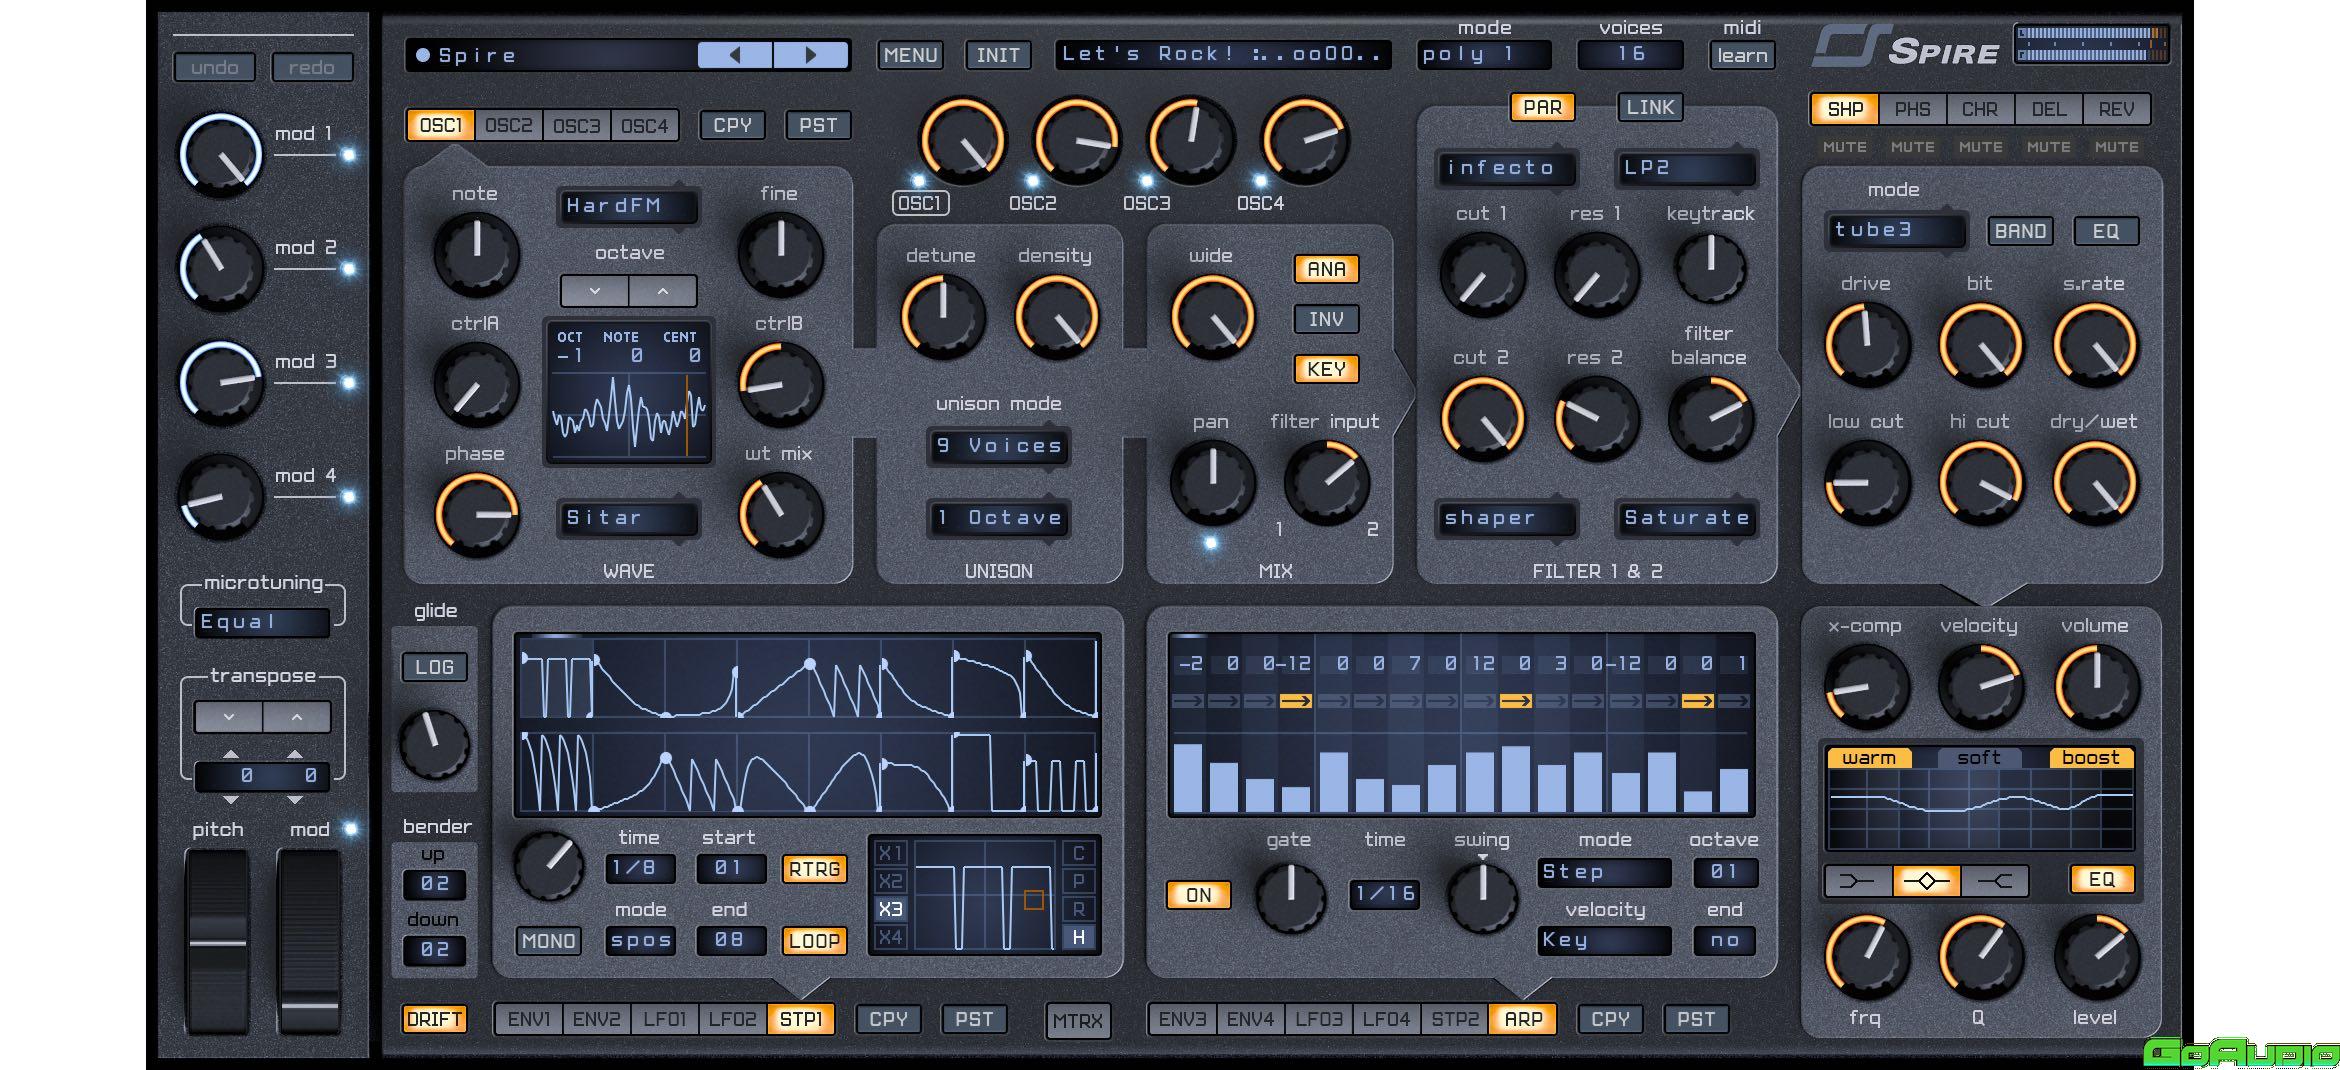Click the X2 stepper multiplier

[890, 881]
